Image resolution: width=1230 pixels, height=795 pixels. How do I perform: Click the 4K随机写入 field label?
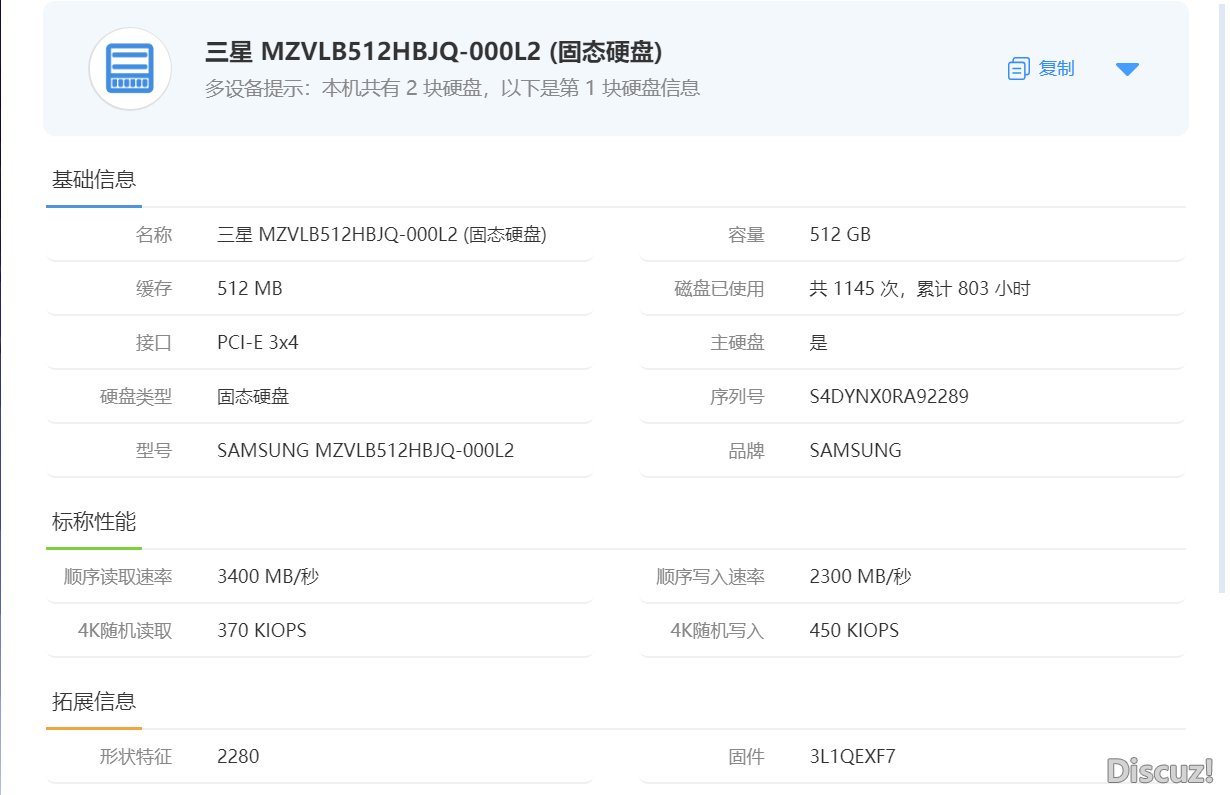click(x=717, y=631)
